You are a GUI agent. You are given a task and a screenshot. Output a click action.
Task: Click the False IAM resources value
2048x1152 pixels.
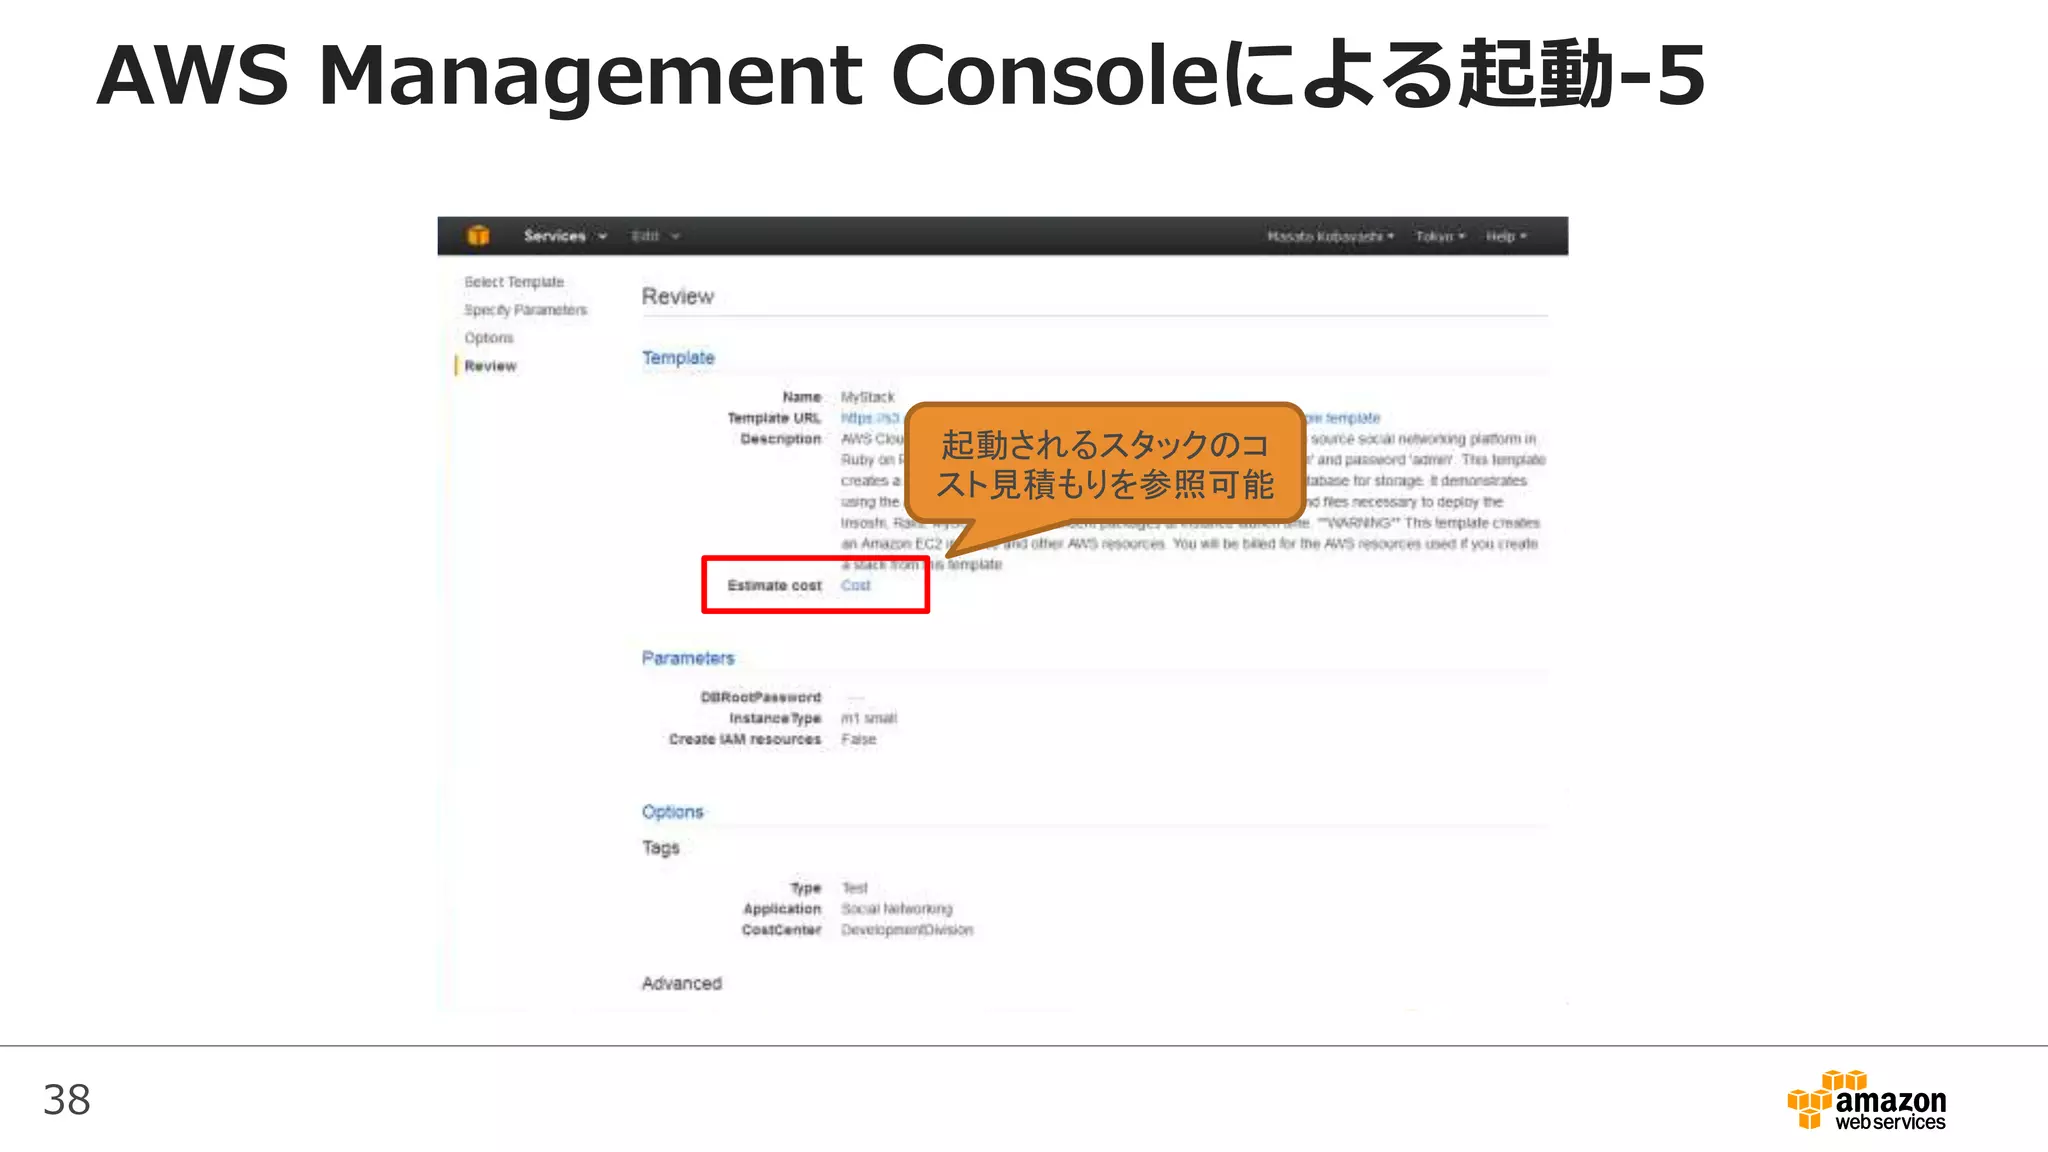(x=858, y=739)
